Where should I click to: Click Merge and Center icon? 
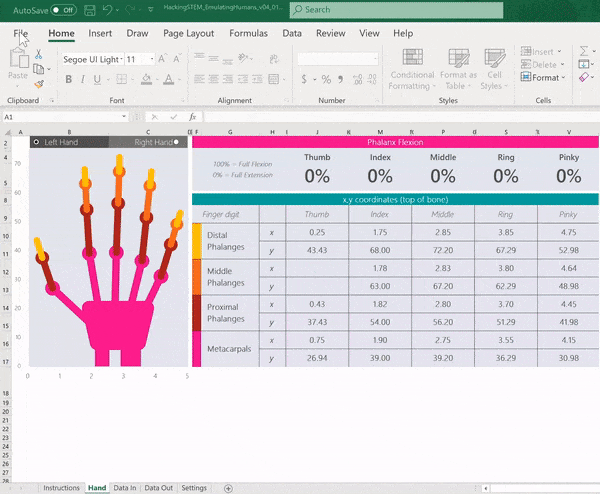274,79
